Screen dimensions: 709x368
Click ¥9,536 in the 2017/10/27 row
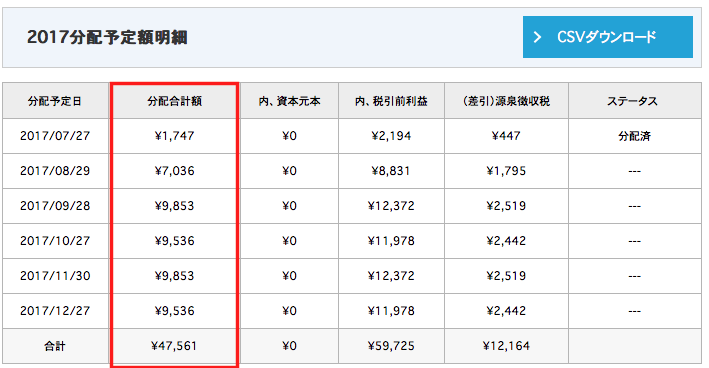175,241
